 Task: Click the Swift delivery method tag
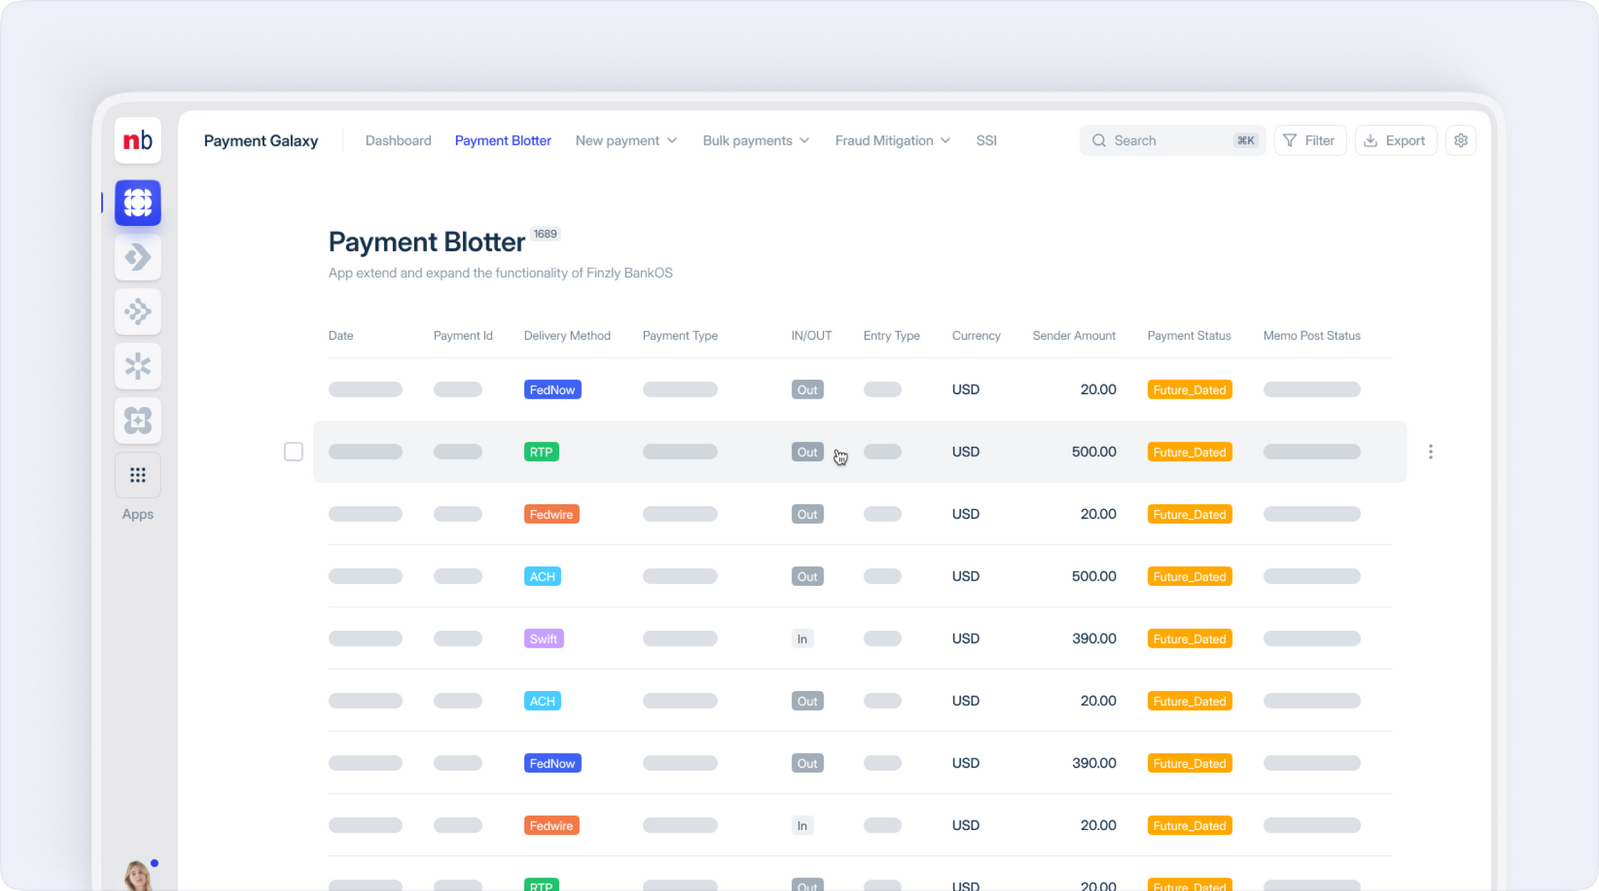543,639
